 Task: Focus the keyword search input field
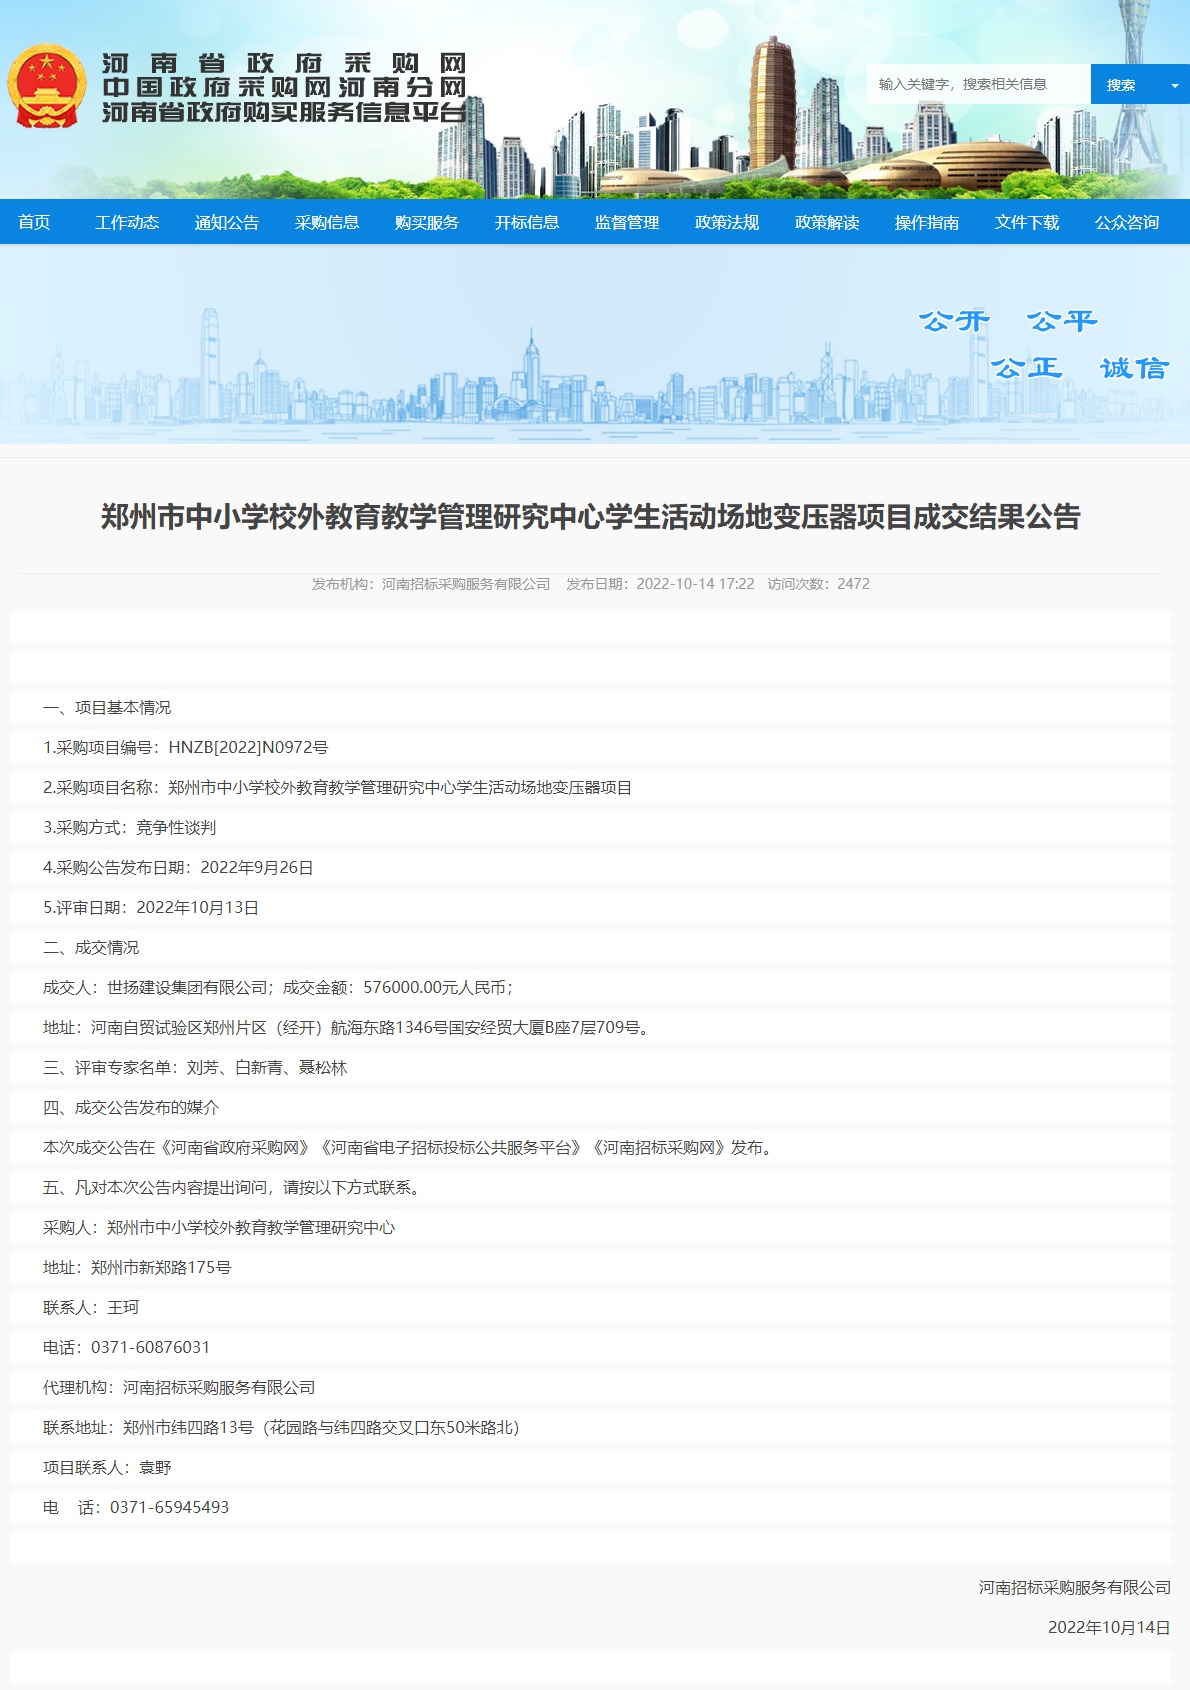coord(979,85)
